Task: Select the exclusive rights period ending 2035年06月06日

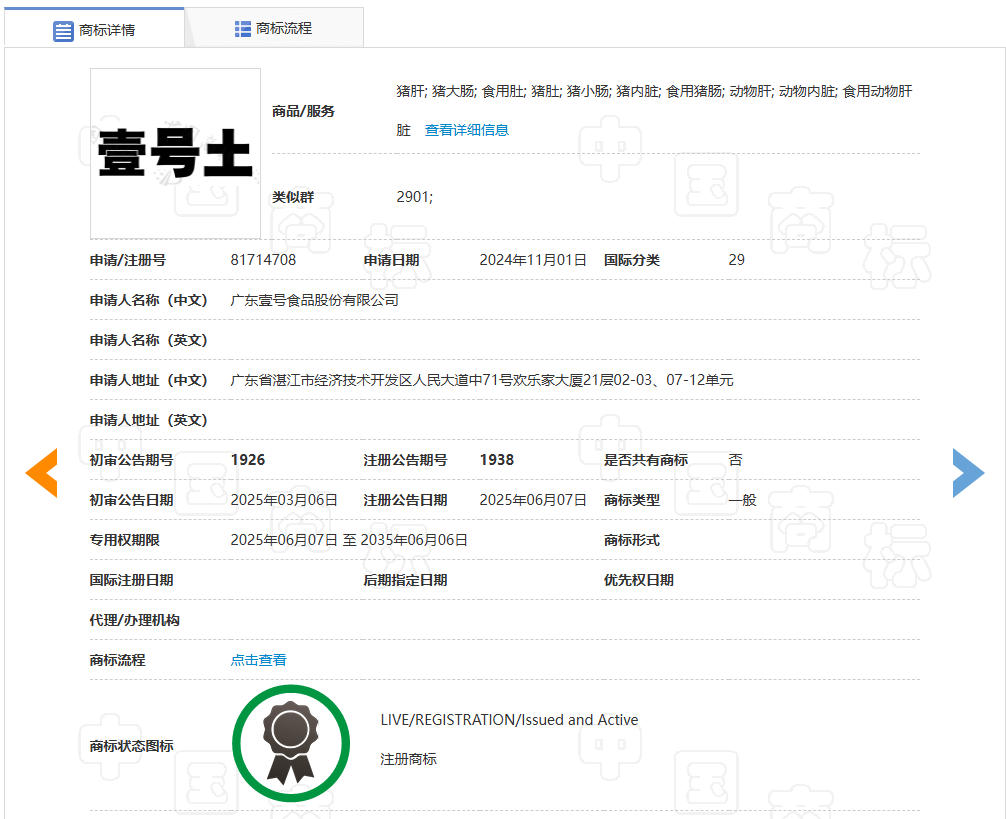Action: 349,540
